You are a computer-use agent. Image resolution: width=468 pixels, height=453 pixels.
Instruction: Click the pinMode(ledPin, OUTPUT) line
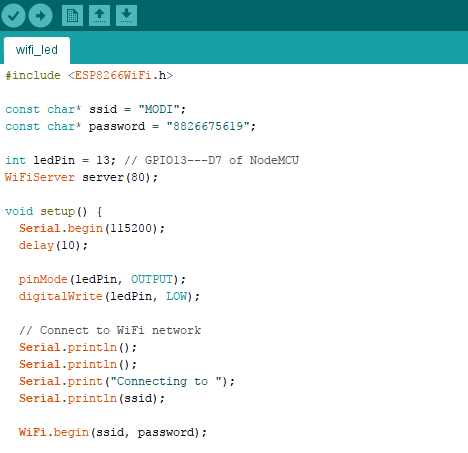102,279
